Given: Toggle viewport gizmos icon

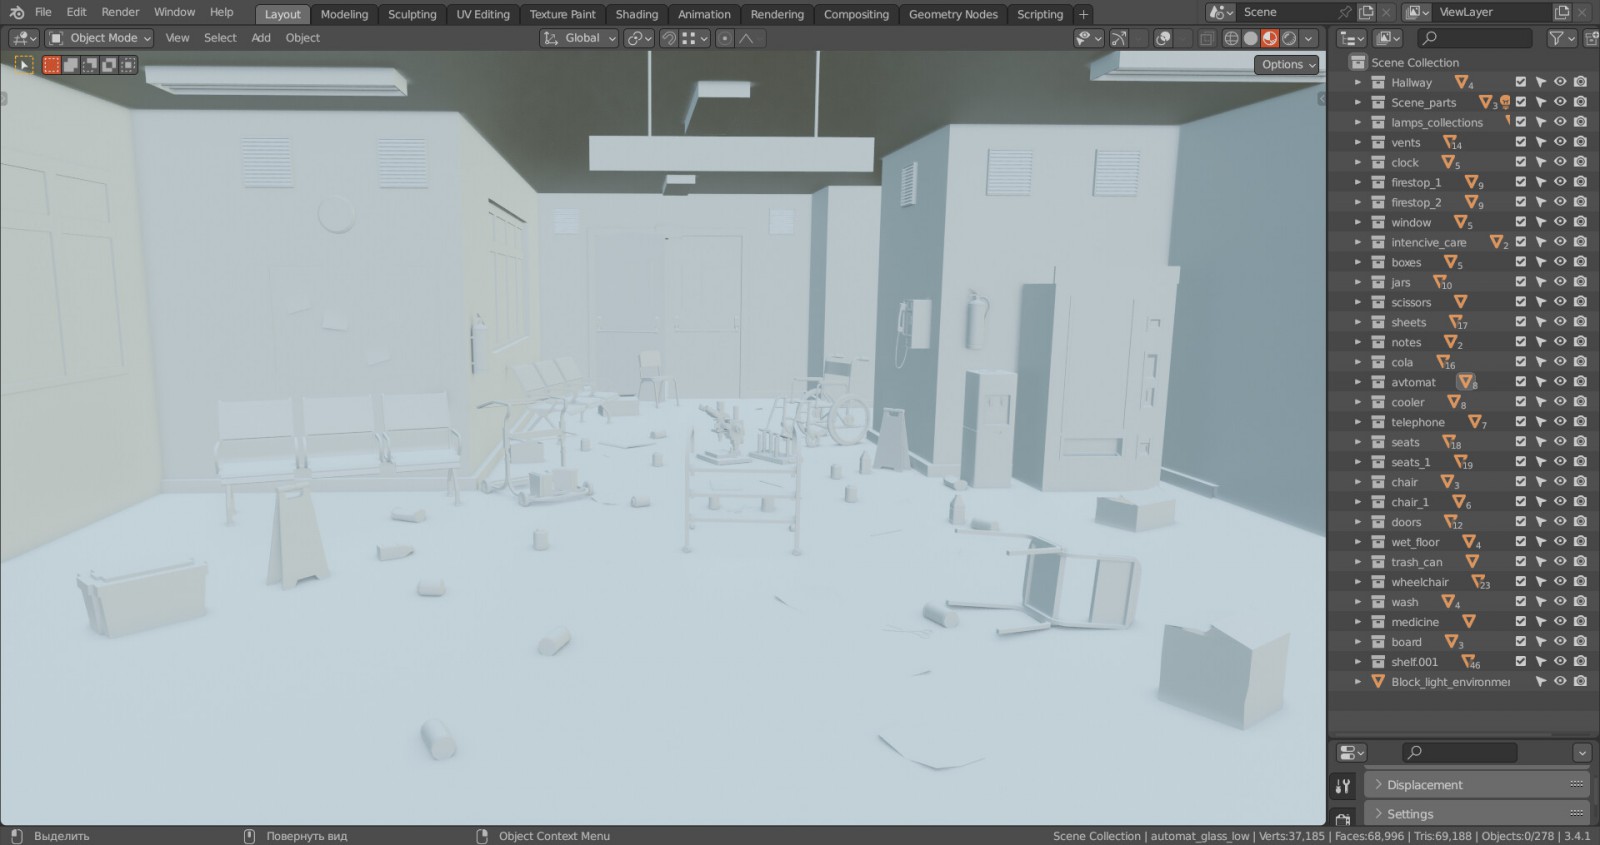Looking at the screenshot, I should tap(1119, 38).
